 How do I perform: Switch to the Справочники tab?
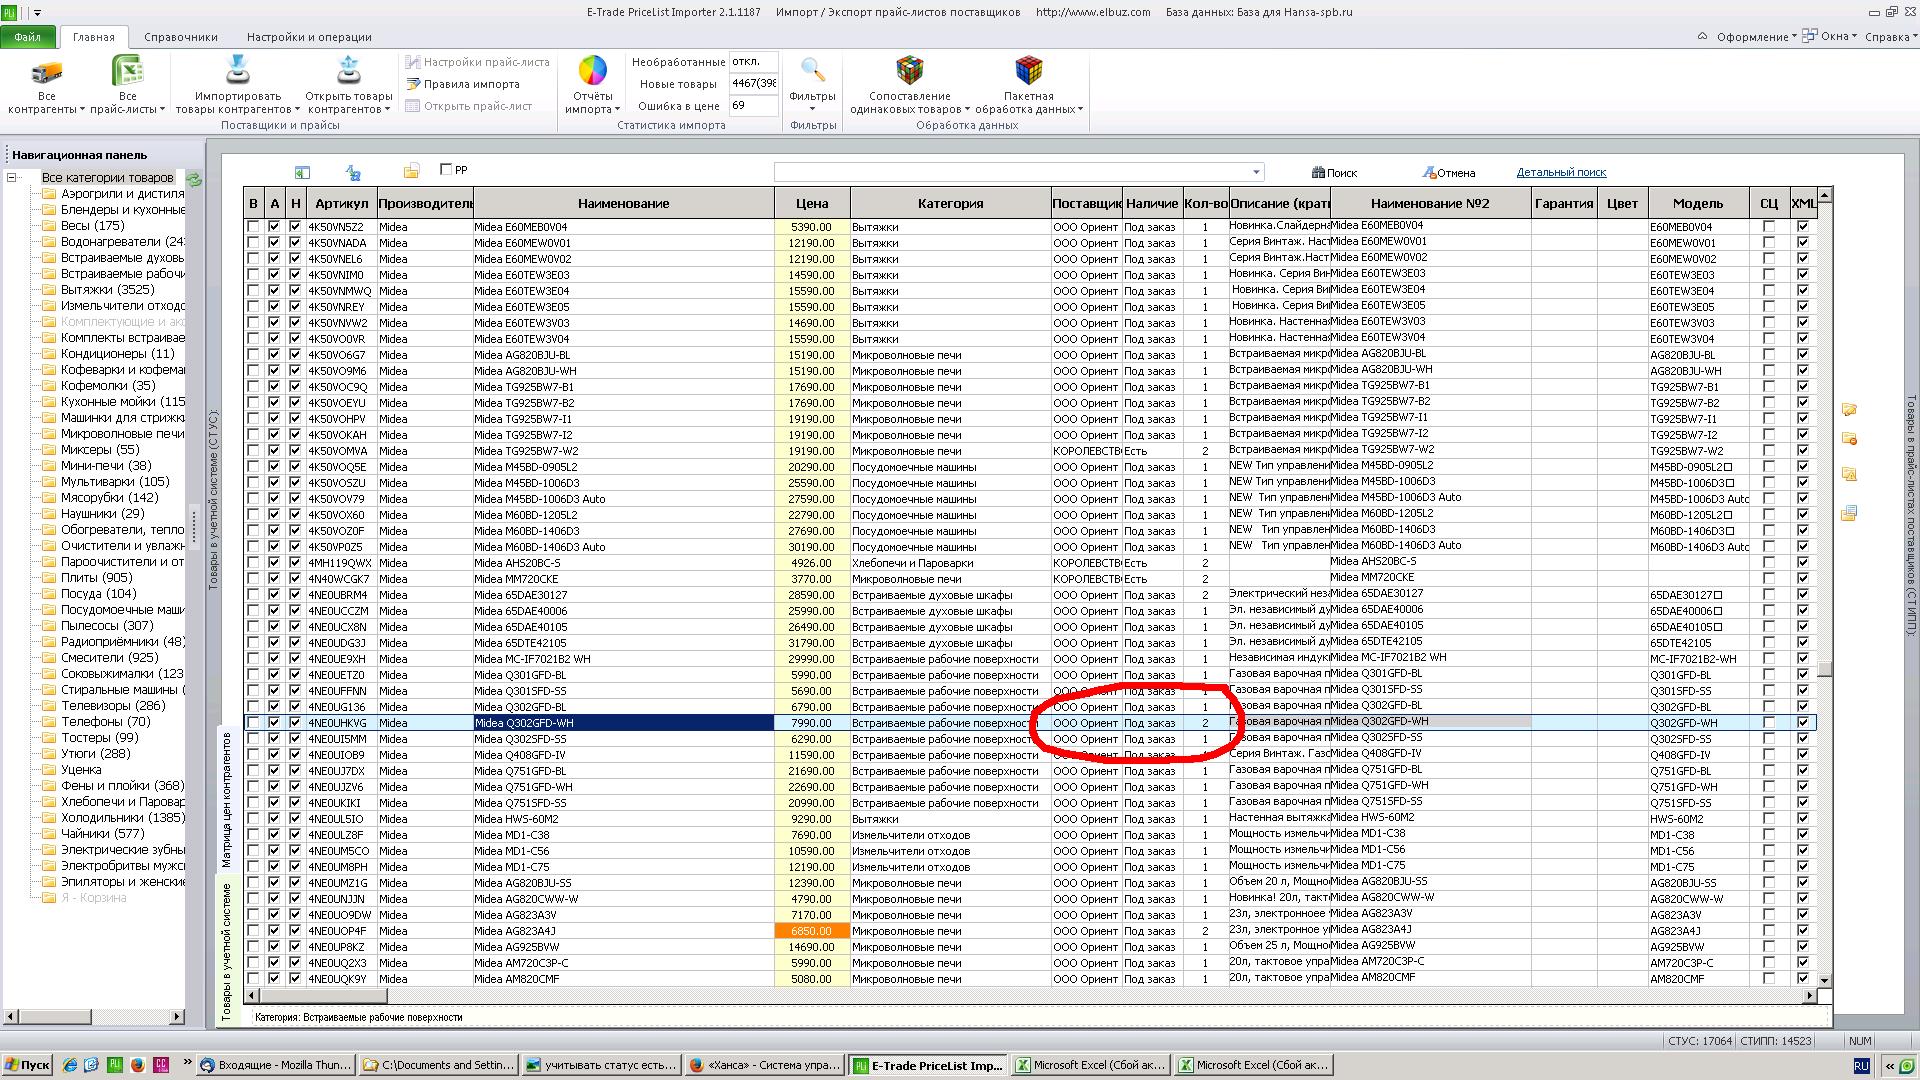click(180, 37)
